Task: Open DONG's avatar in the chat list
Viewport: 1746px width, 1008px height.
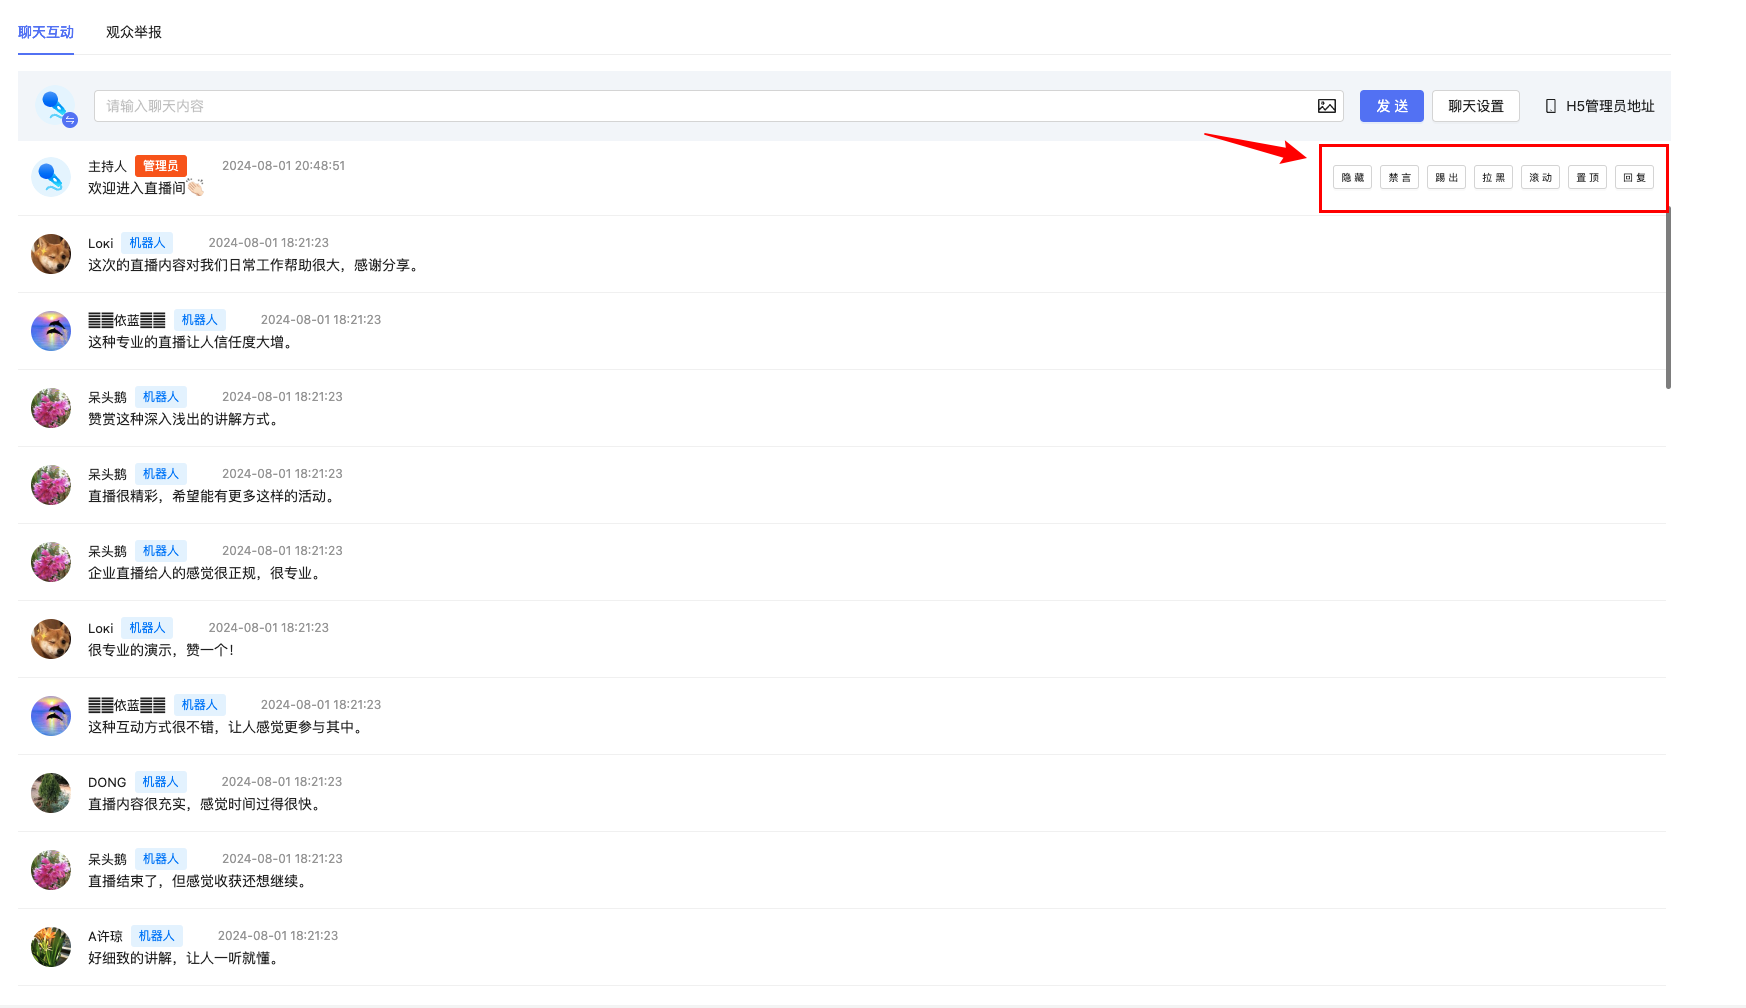Action: point(51,793)
